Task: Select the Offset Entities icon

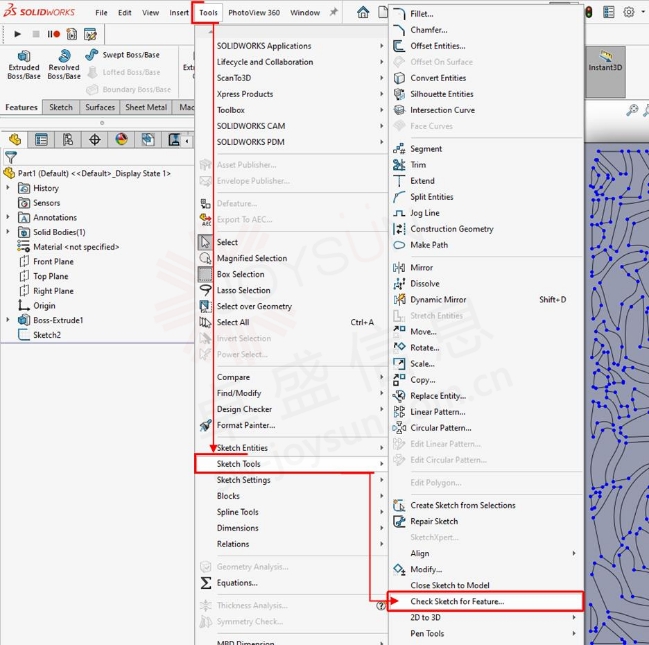Action: click(399, 46)
